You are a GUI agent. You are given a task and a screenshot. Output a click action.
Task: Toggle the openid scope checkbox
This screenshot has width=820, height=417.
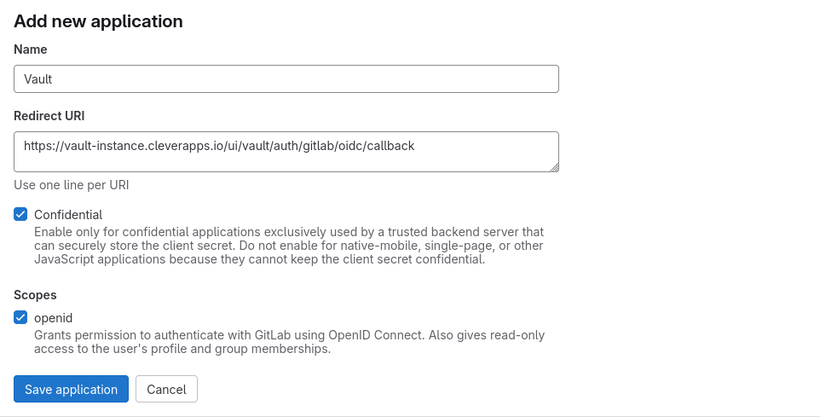click(21, 318)
